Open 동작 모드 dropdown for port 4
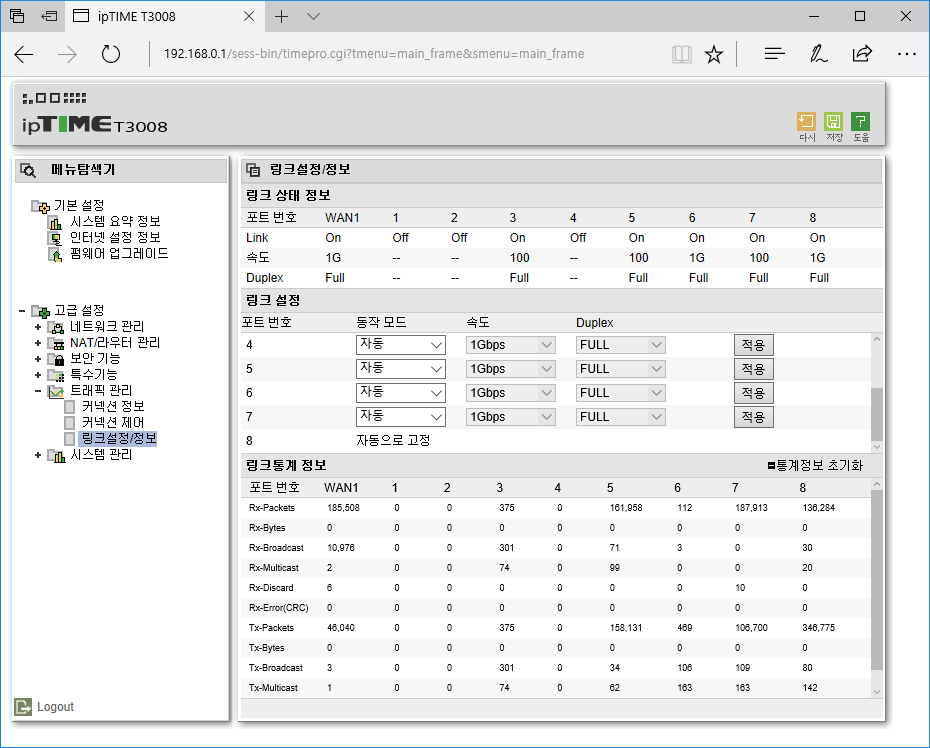Image resolution: width=930 pixels, height=748 pixels. click(400, 345)
